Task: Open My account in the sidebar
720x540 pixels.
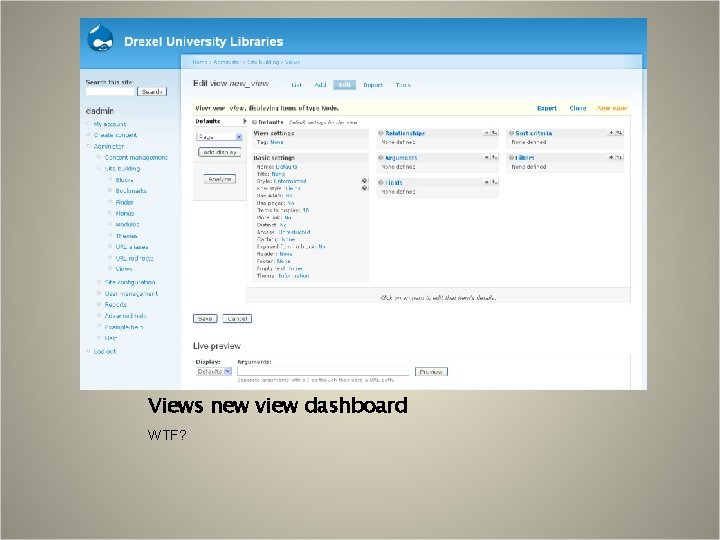Action: pos(110,124)
